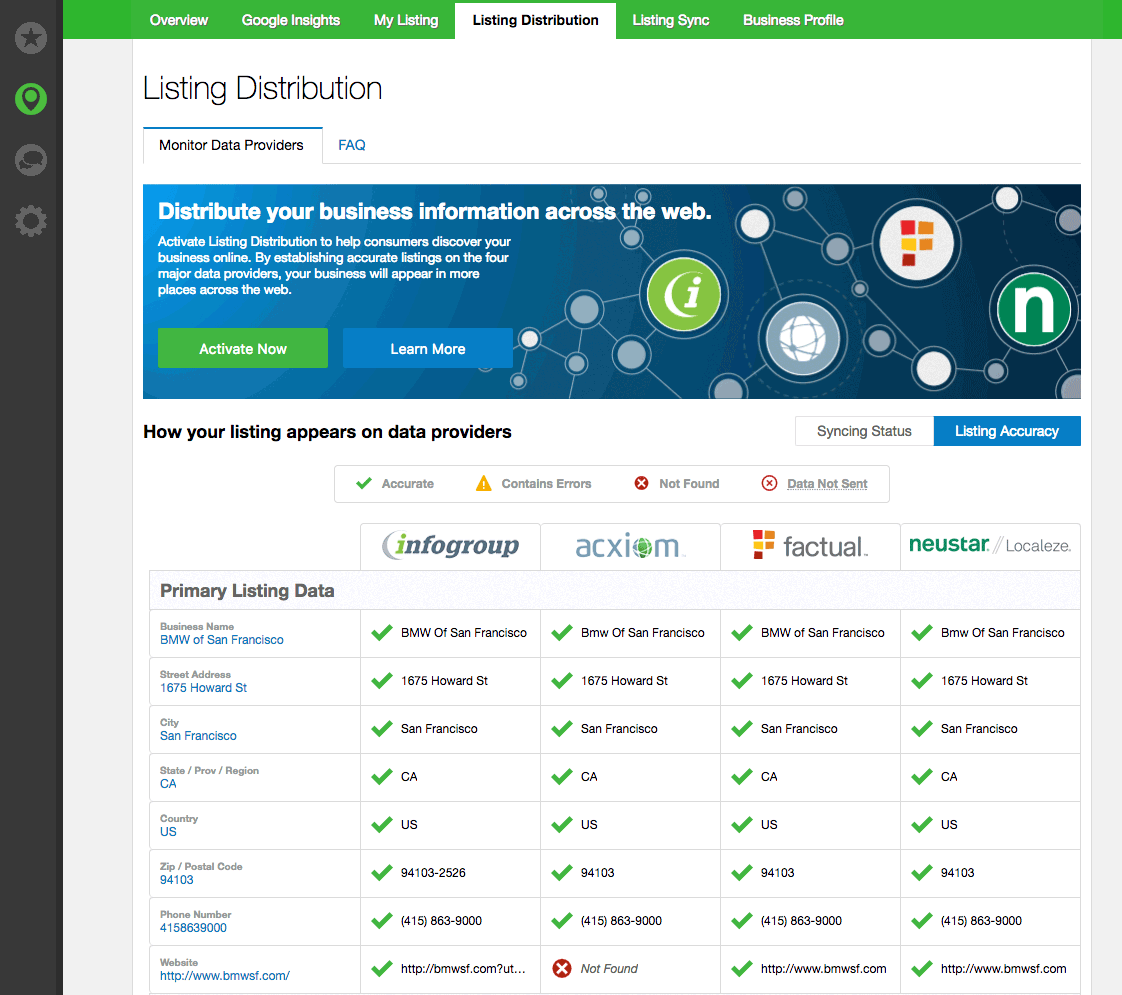Click the red X Not Found website icon
Image resolution: width=1122 pixels, height=995 pixels.
(x=562, y=969)
